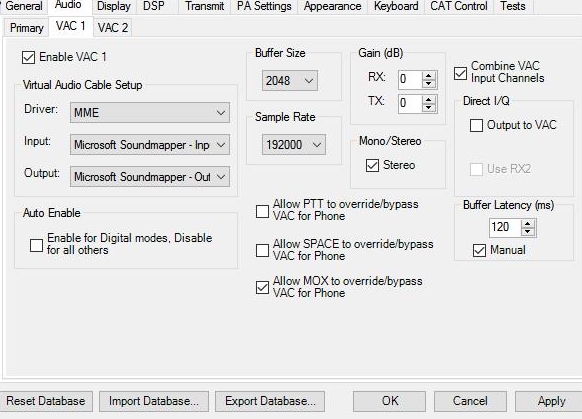The image size is (582, 419).
Task: Increase Buffer Latency with up arrow
Action: point(527,223)
